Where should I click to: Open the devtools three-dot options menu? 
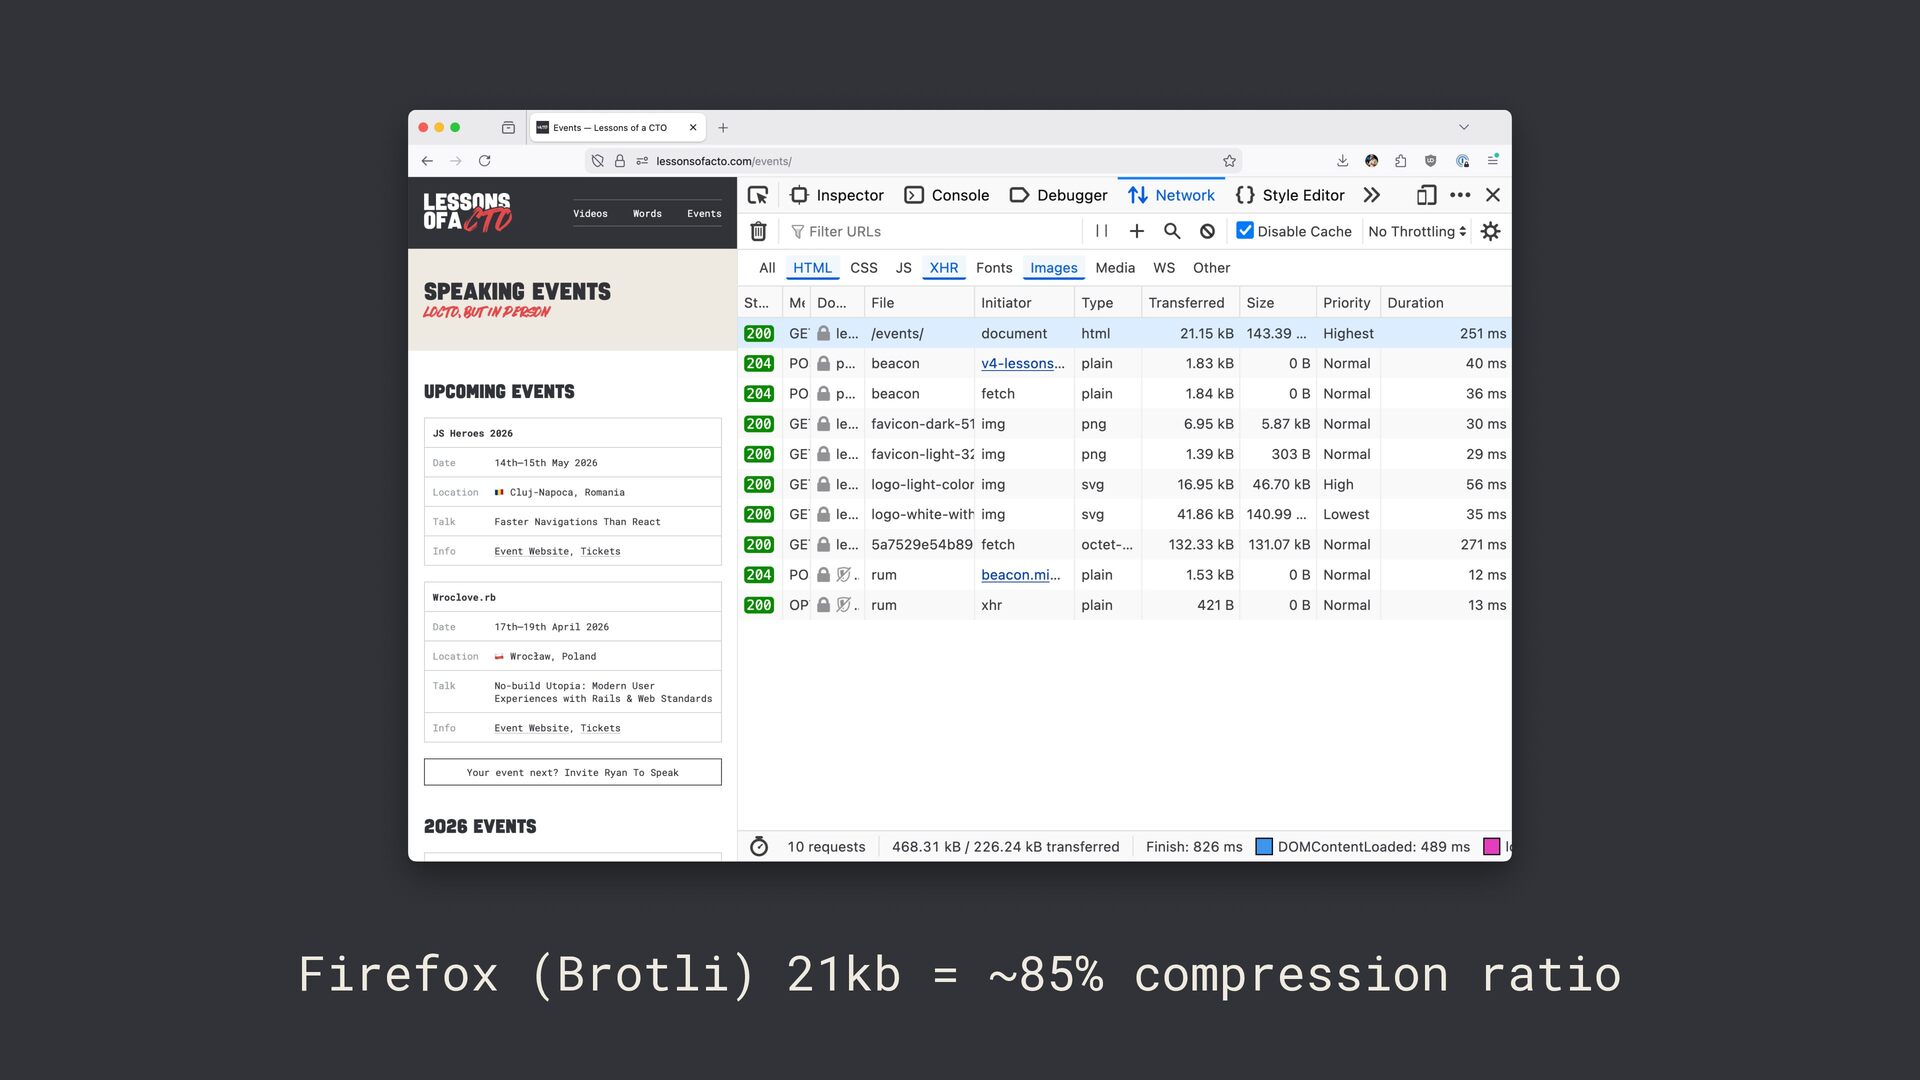[1460, 195]
